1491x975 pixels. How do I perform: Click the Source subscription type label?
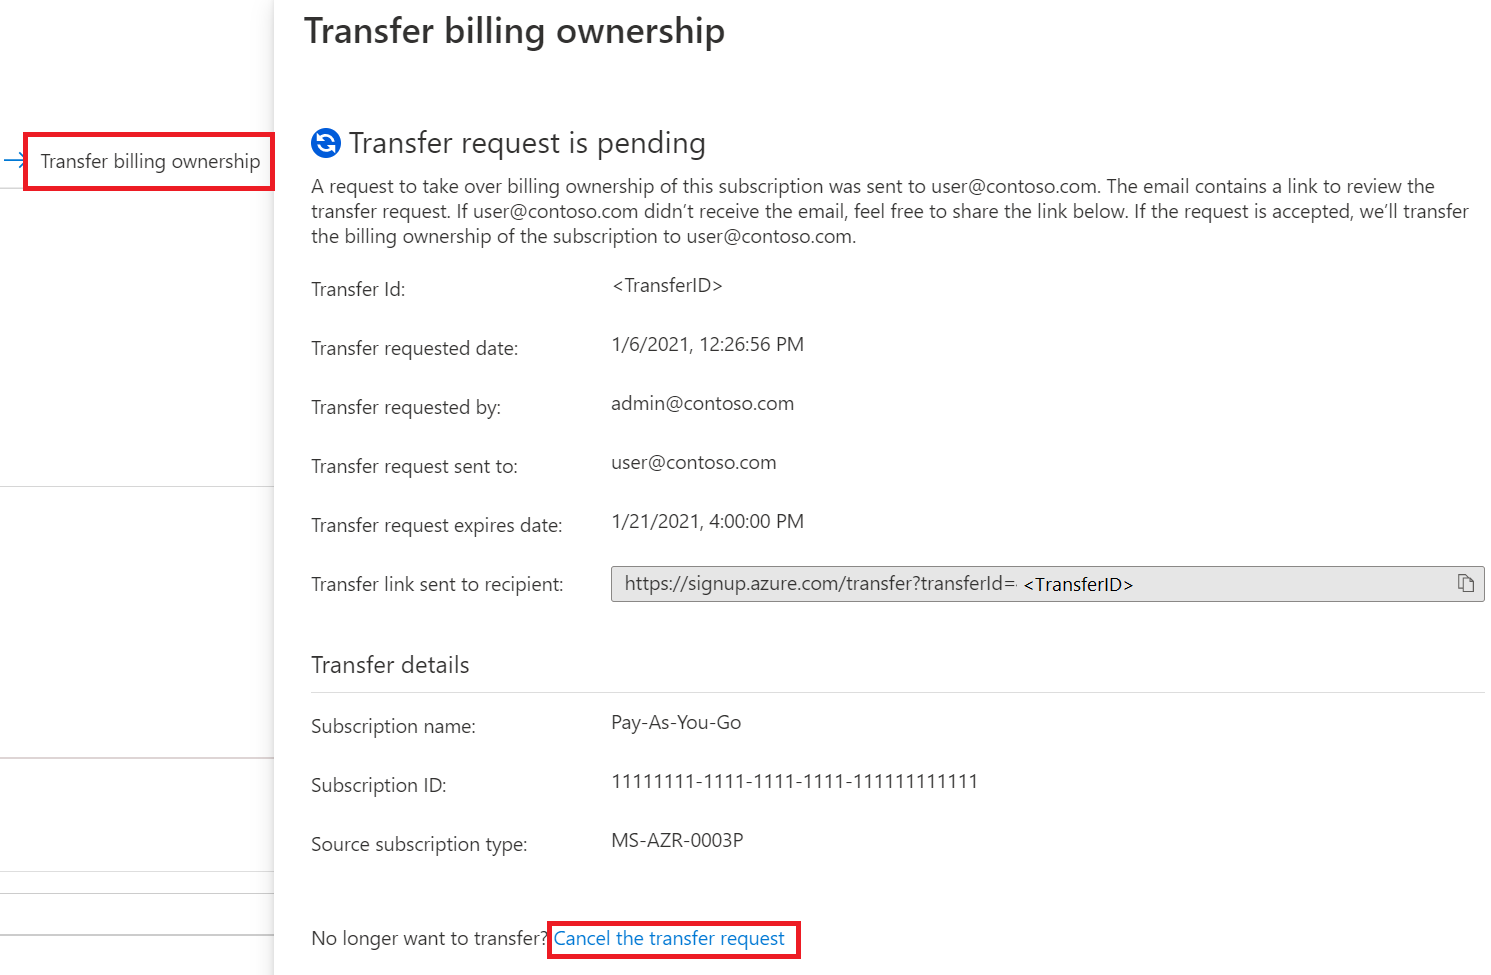[419, 845]
